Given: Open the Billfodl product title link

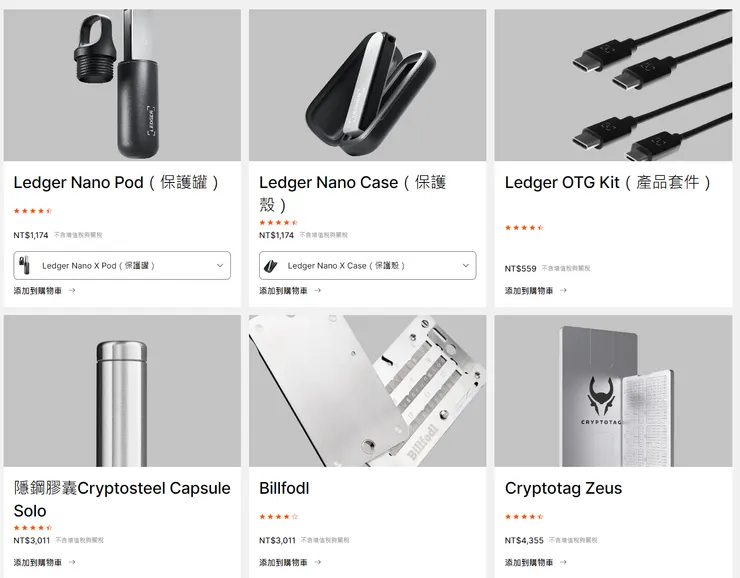Looking at the screenshot, I should 284,488.
